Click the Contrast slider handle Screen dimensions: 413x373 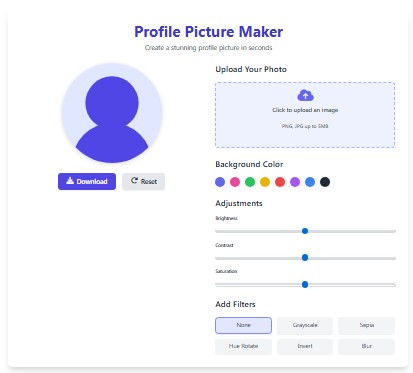[305, 258]
